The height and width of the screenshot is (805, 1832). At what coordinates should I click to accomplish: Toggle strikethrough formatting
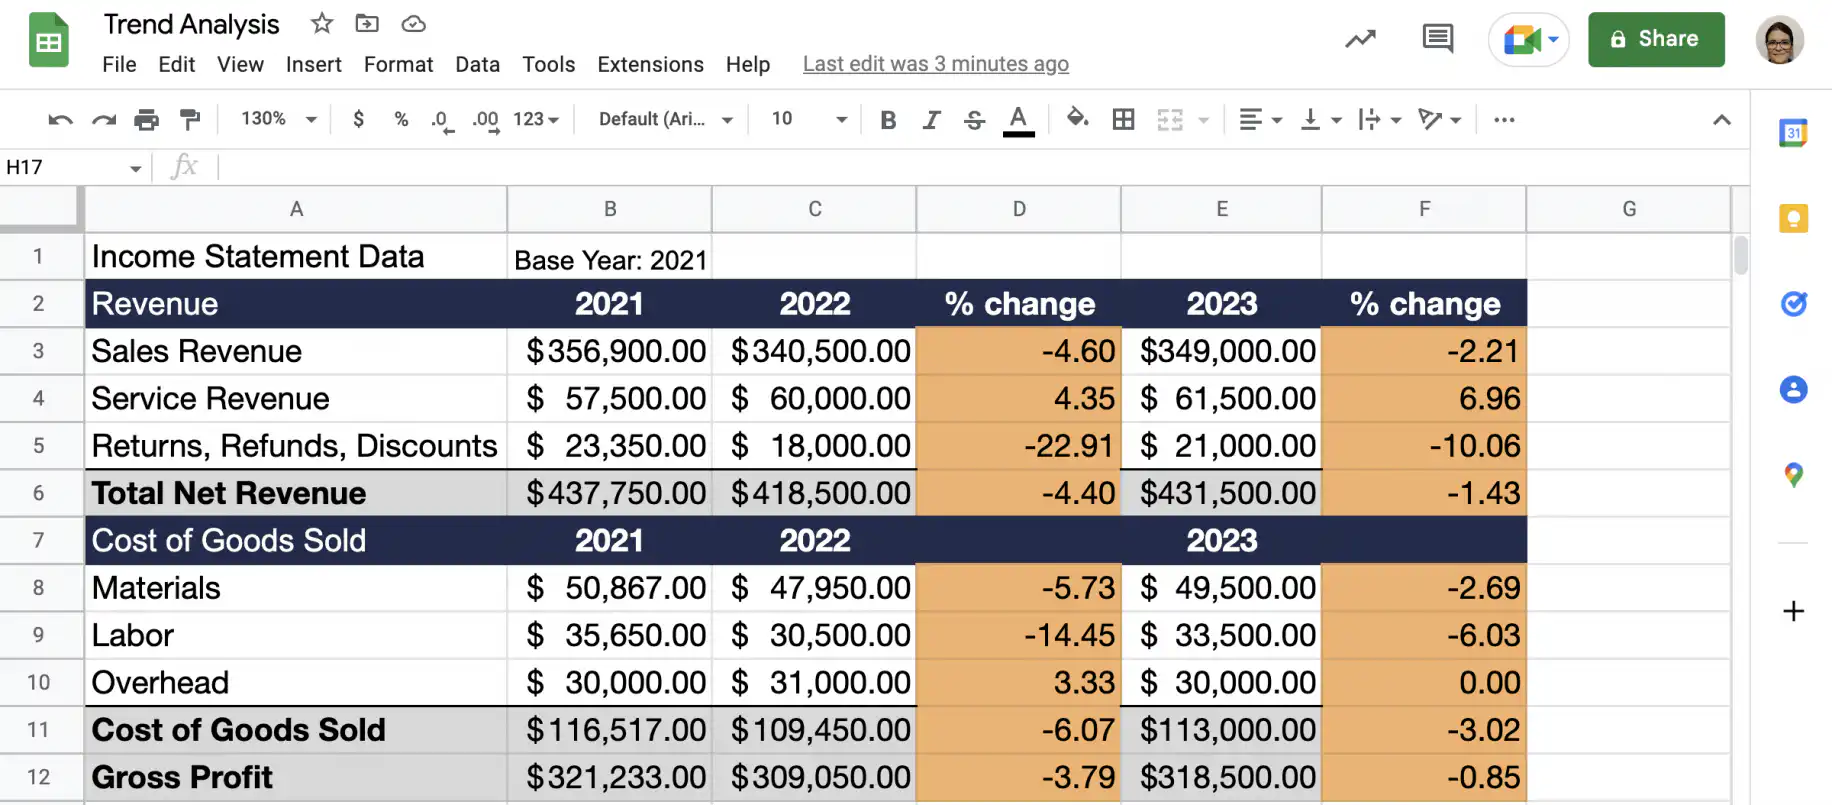[974, 120]
